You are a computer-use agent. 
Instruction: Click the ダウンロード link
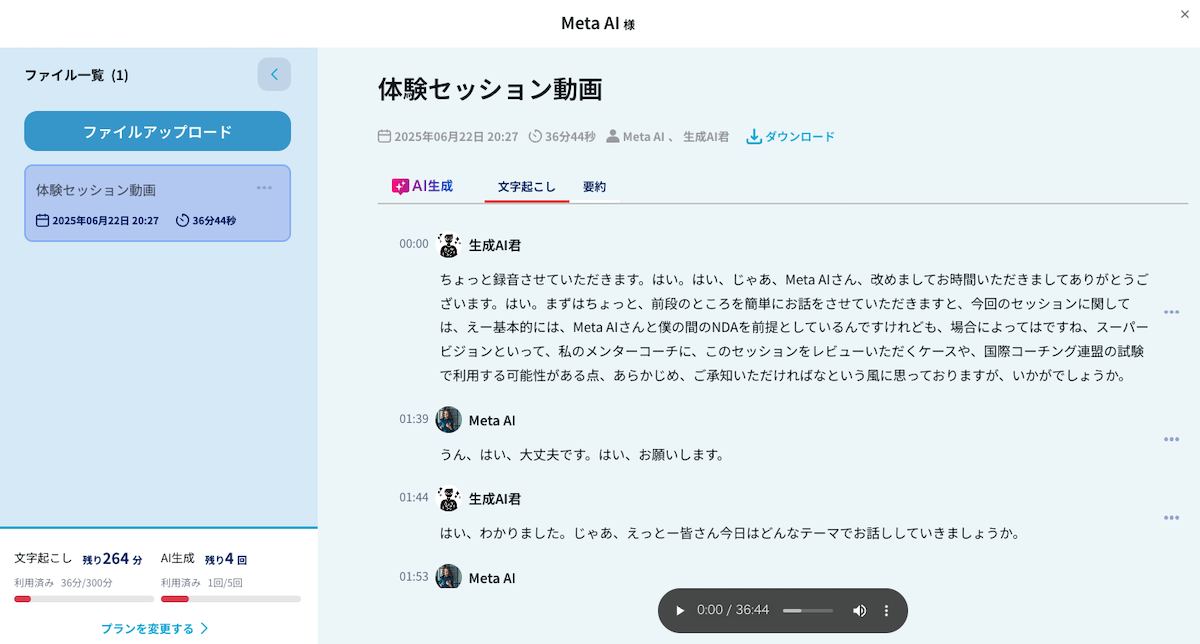(x=791, y=137)
